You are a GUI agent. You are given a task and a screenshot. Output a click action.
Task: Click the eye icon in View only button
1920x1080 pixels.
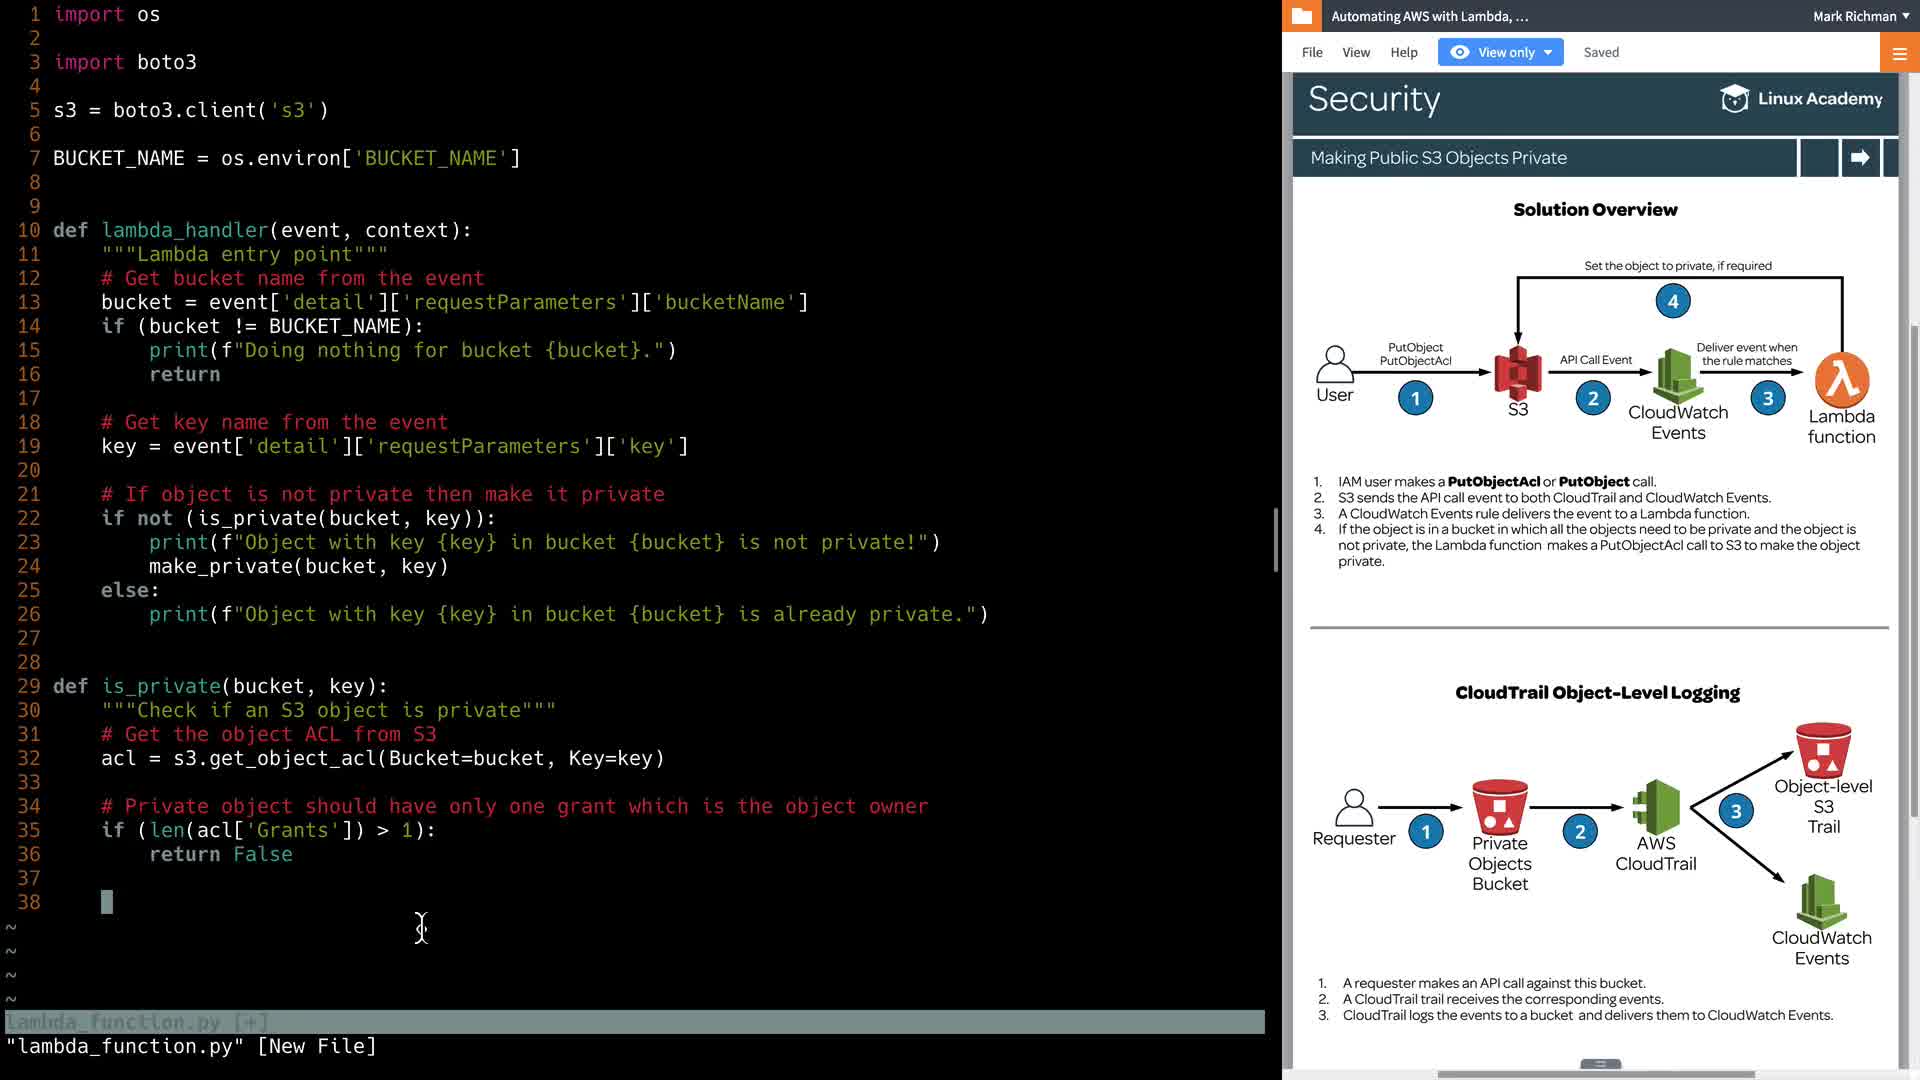tap(1460, 53)
